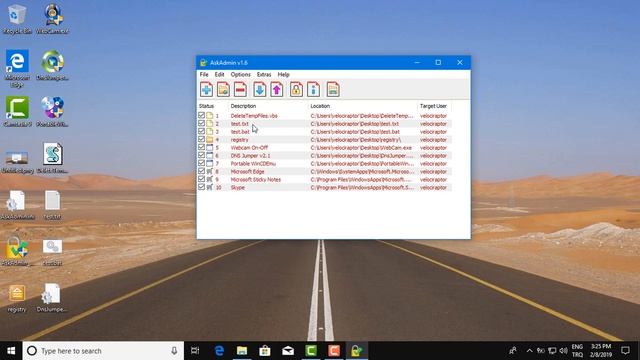Open the File menu
The image size is (640, 360).
pyautogui.click(x=204, y=75)
